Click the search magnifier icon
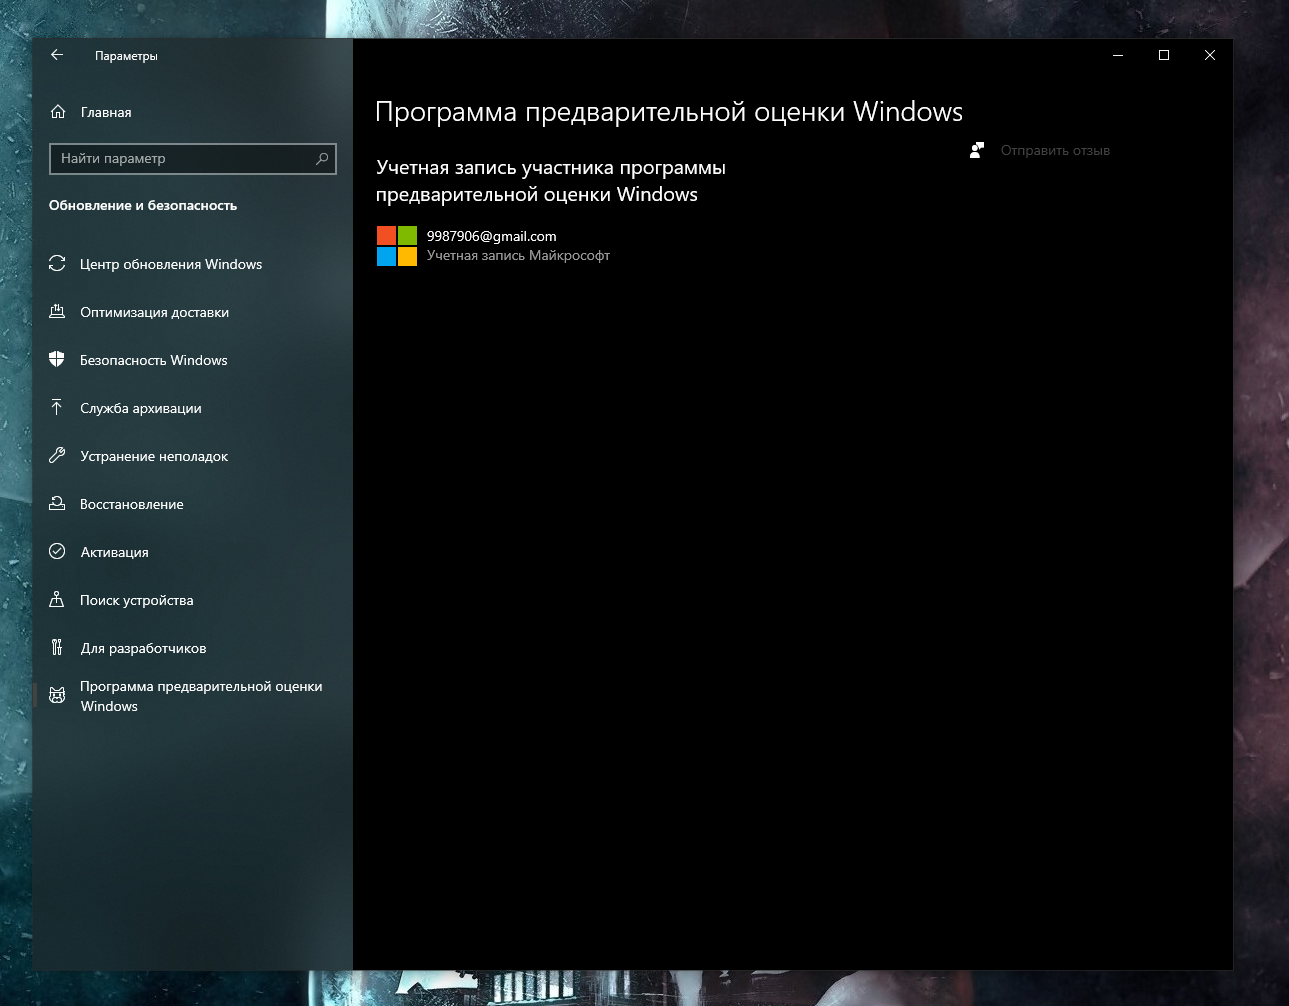Image resolution: width=1289 pixels, height=1006 pixels. coord(322,158)
